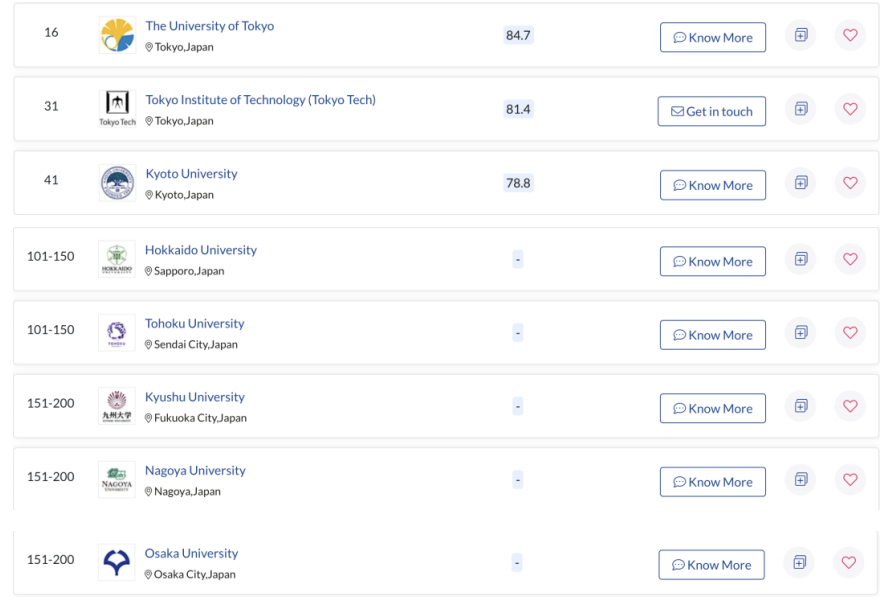This screenshot has width=891, height=603.
Task: Click the heart icon for Nagoya University
Action: (850, 480)
